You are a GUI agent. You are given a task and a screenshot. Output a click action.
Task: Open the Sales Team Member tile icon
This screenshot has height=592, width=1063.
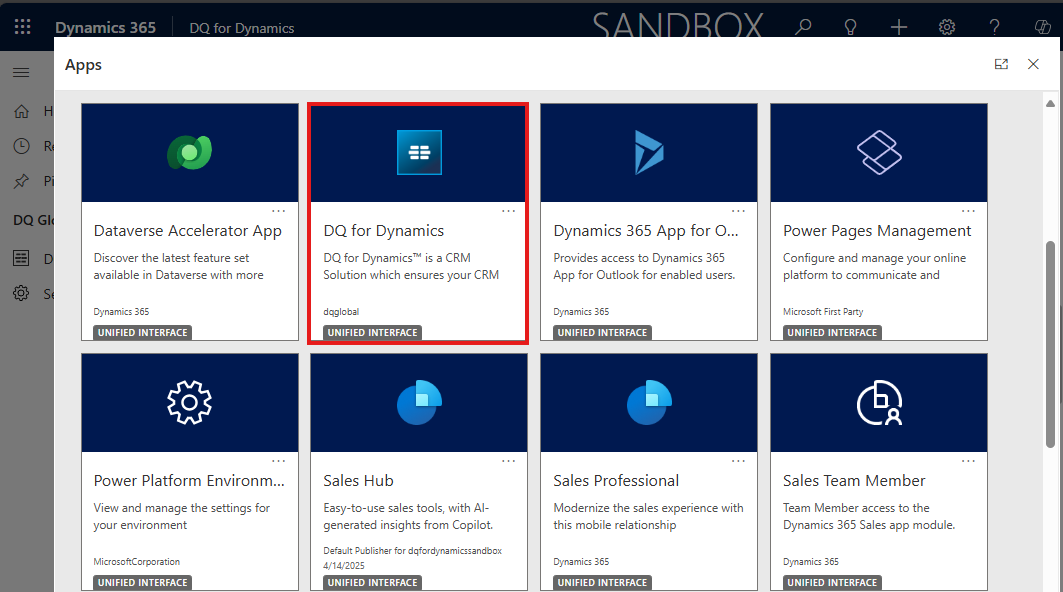[x=879, y=403]
